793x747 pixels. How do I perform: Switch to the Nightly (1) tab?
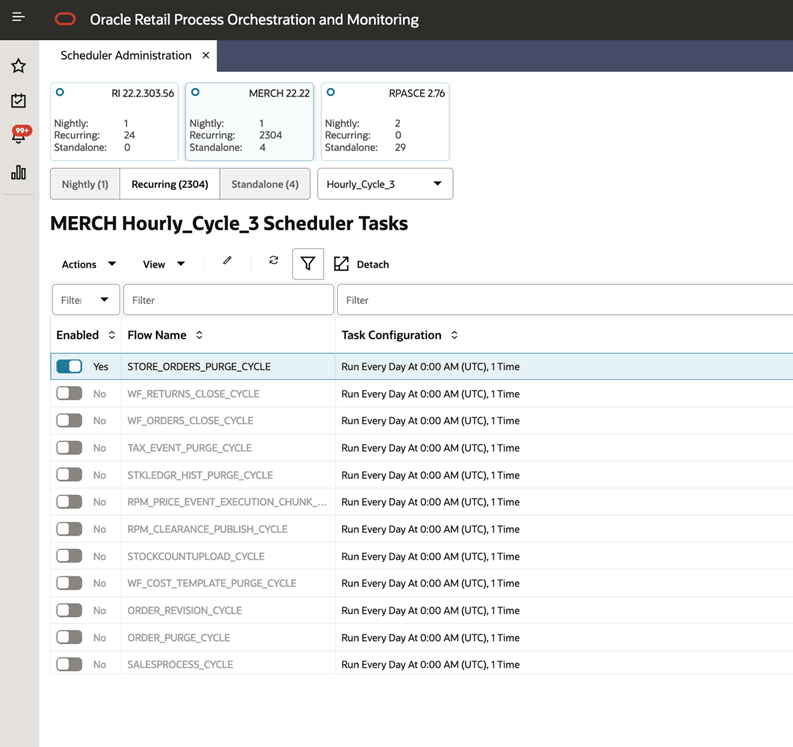tap(85, 184)
